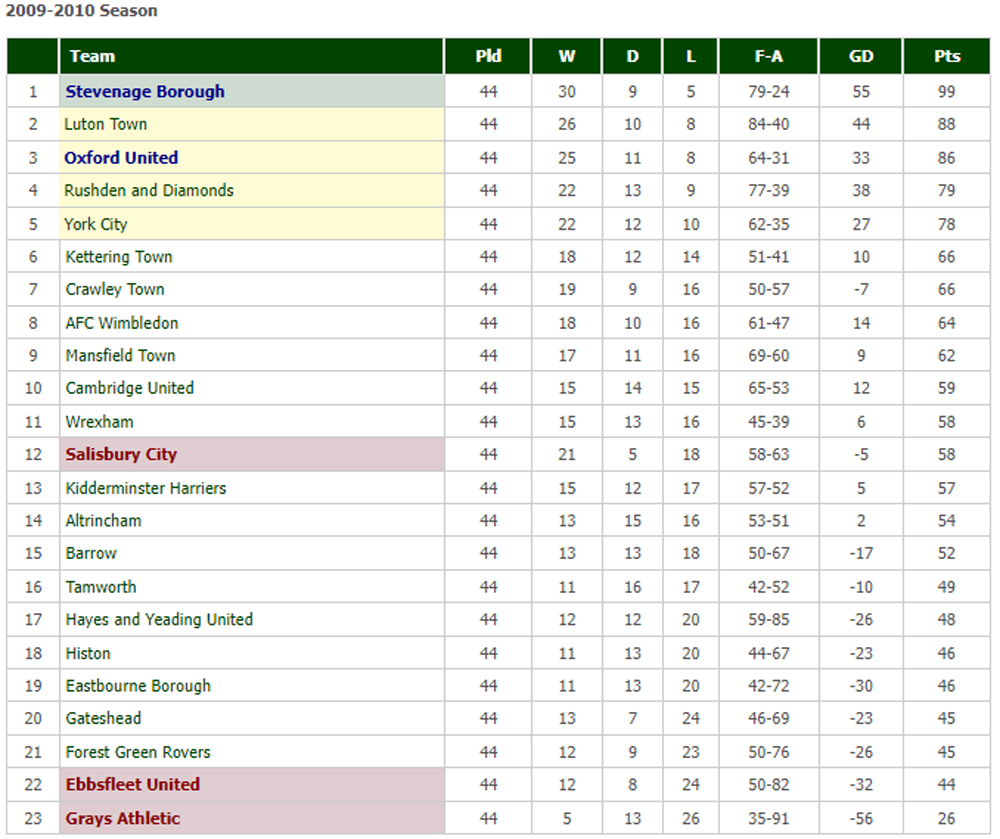The image size is (1000, 839).
Task: Click Stevenage Borough's 99 points cell
Action: pos(946,91)
